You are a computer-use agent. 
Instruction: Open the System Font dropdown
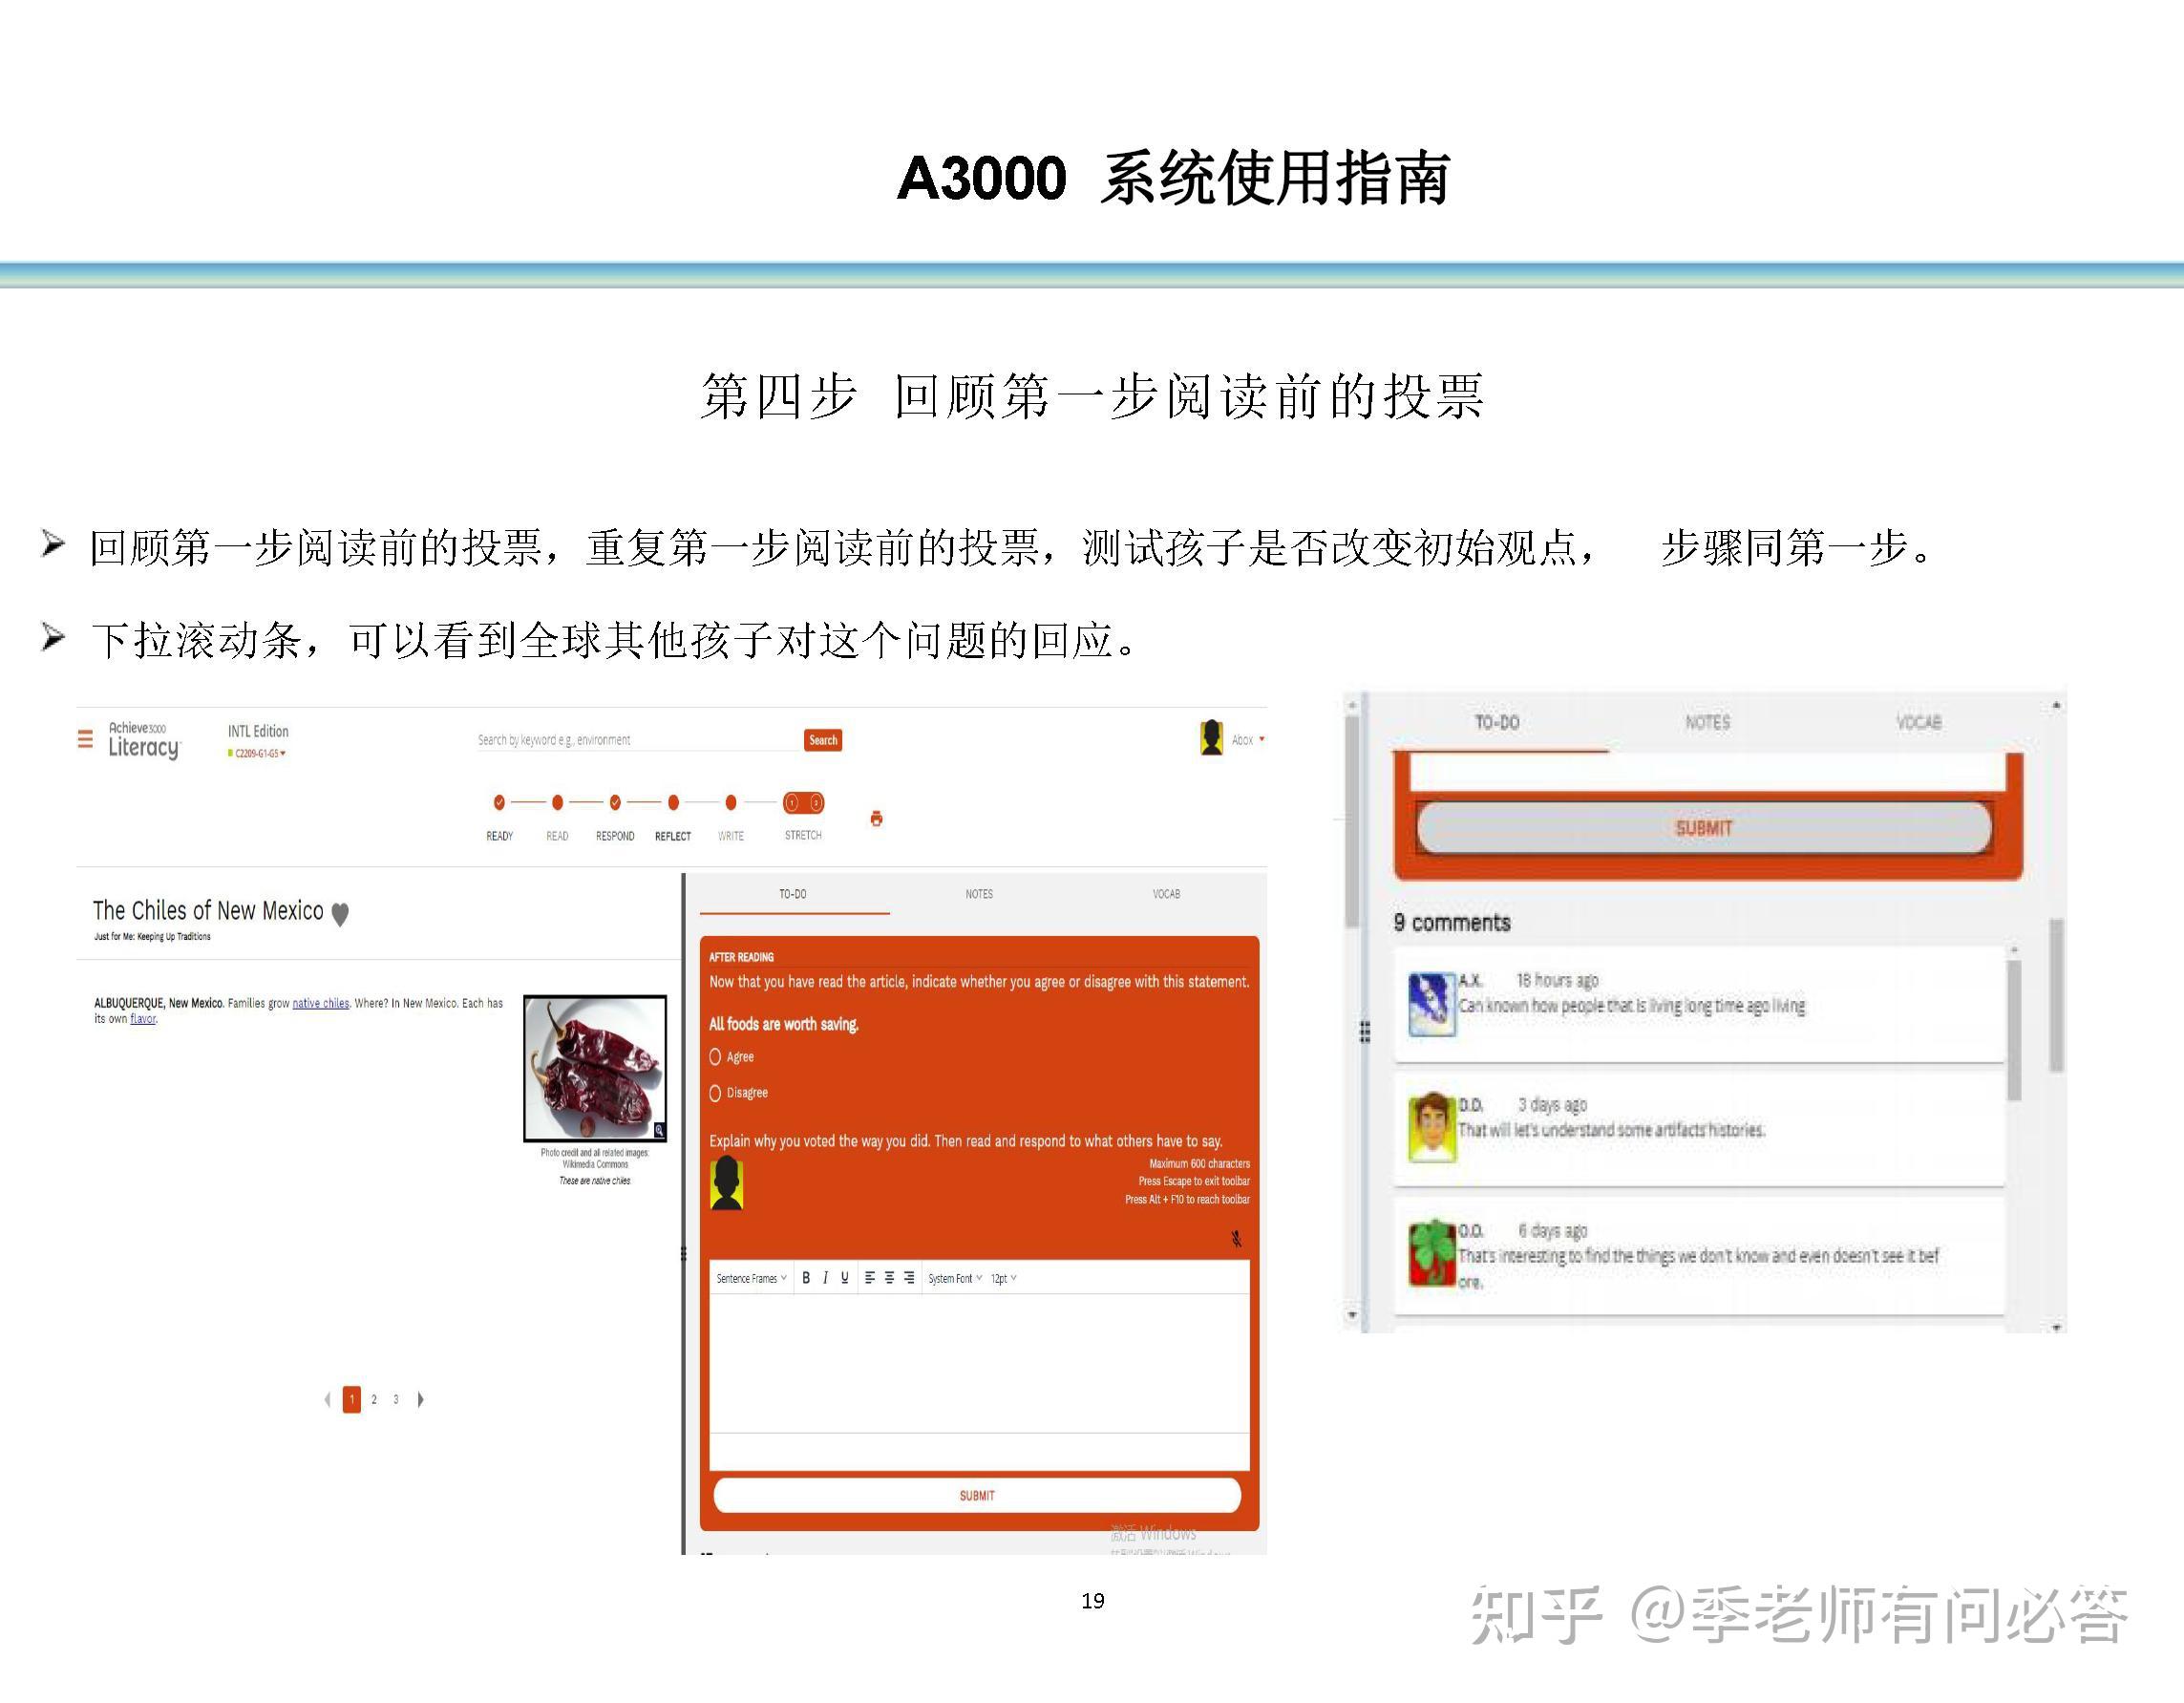(955, 1278)
